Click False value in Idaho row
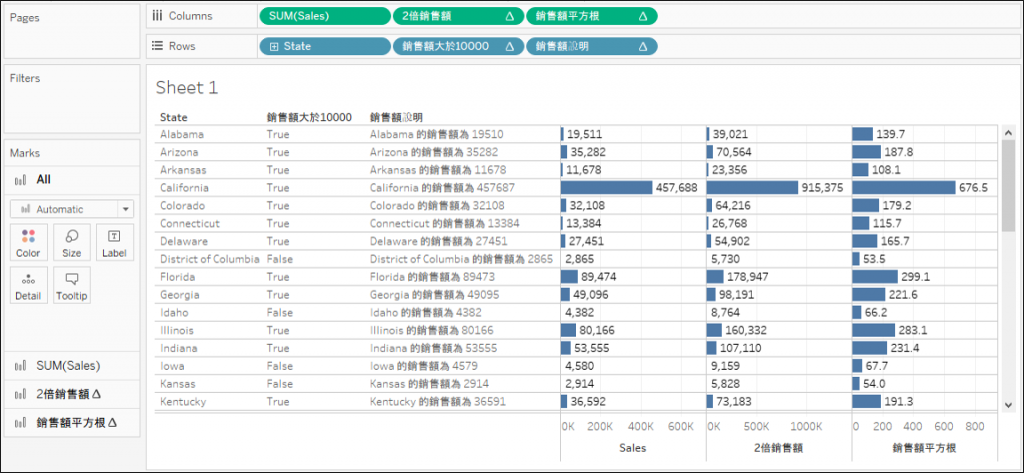This screenshot has height=473, width=1024. tap(280, 313)
